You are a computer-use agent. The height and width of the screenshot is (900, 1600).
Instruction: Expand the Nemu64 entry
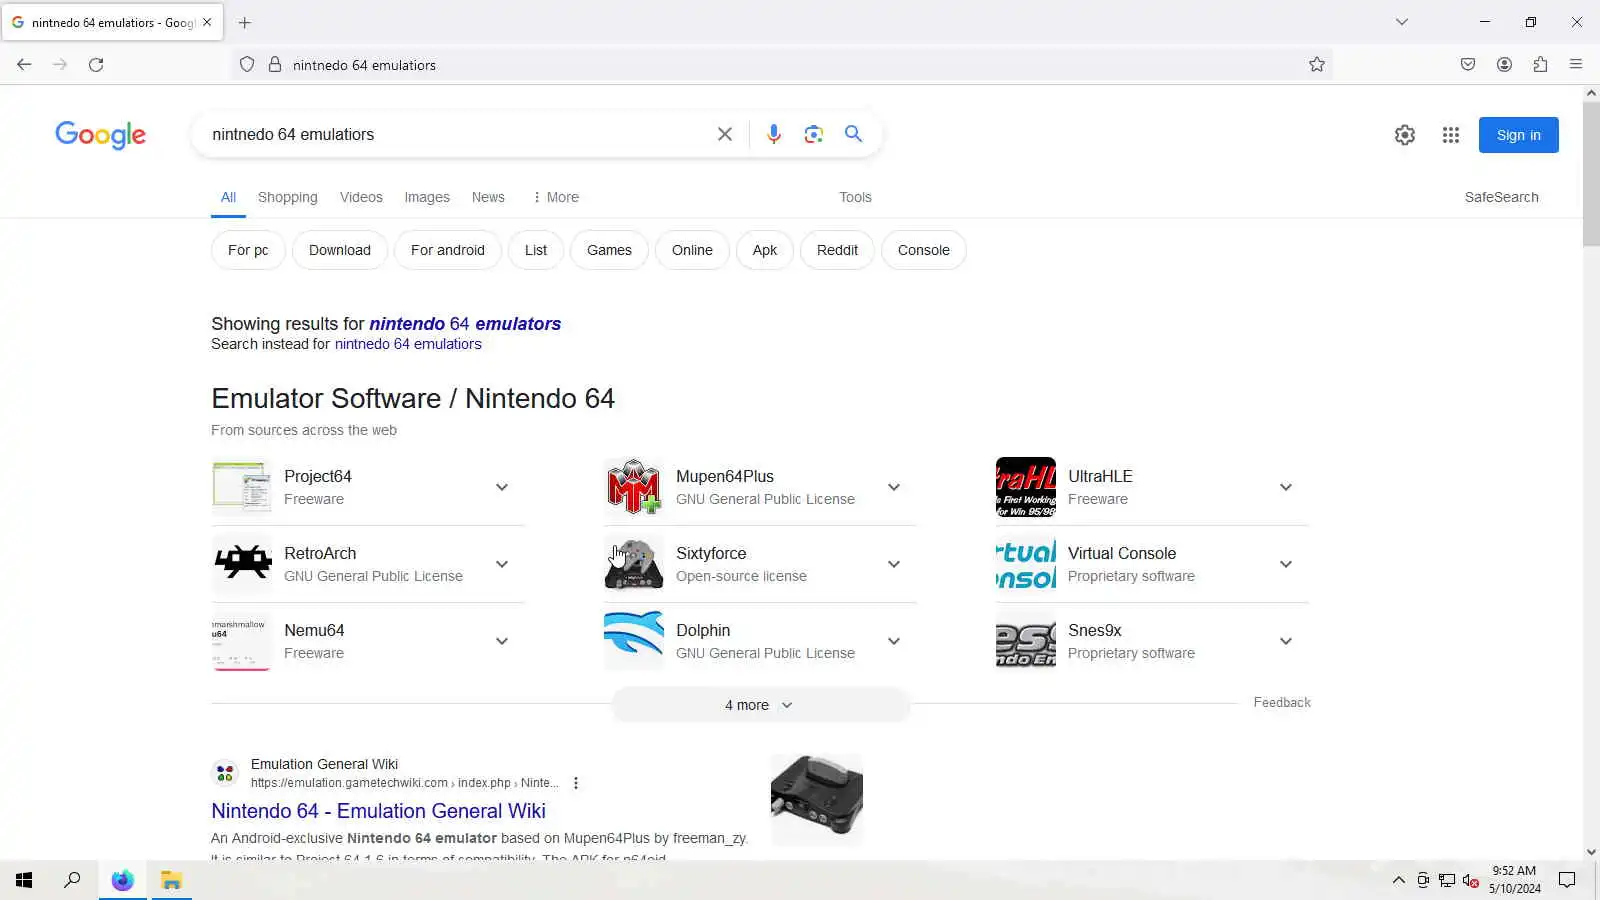tap(502, 641)
